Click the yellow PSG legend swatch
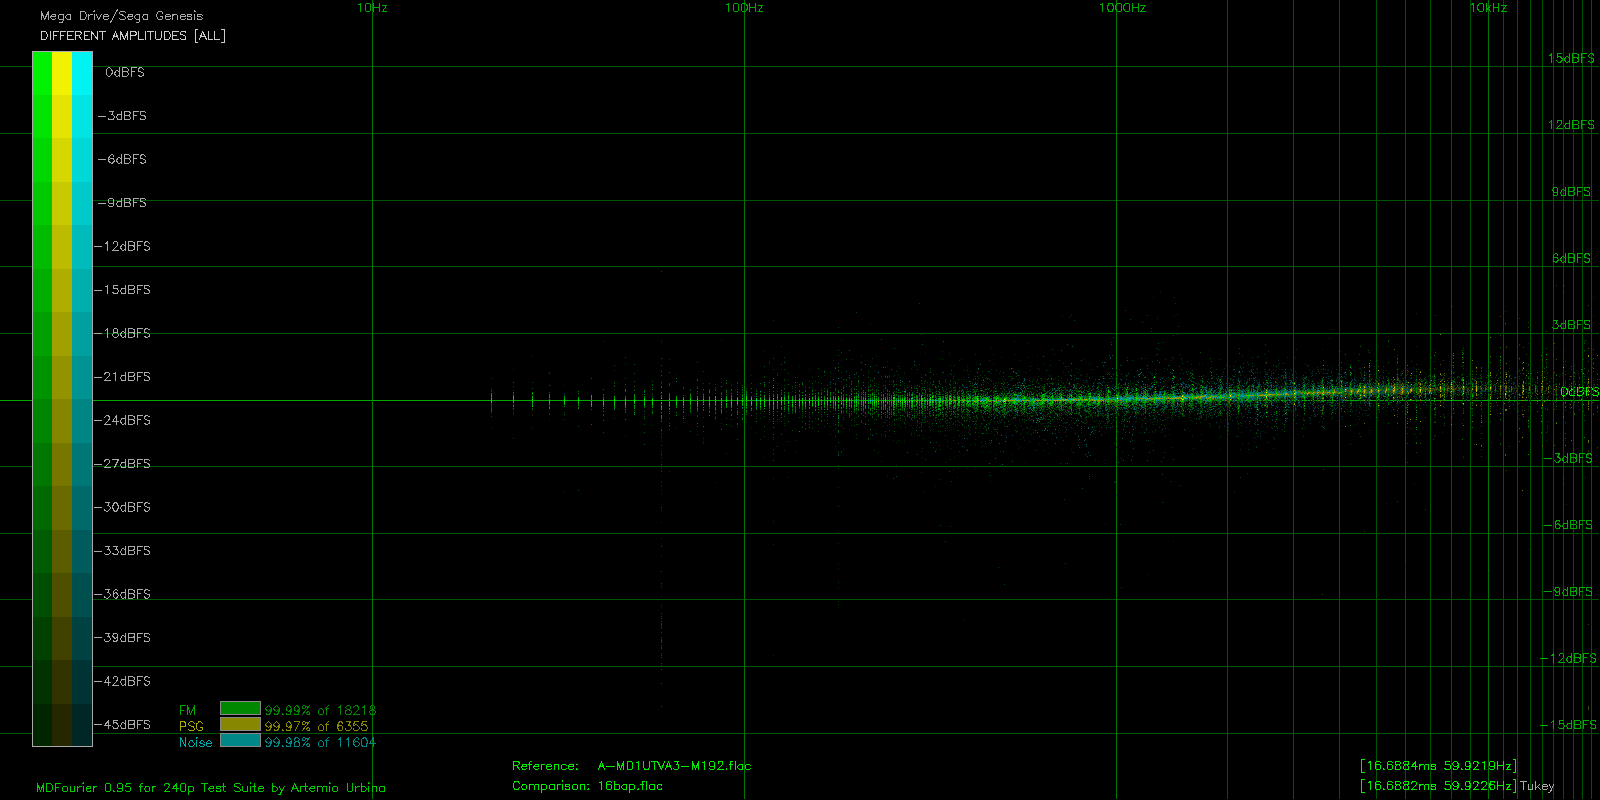The image size is (1600, 800). click(x=240, y=725)
